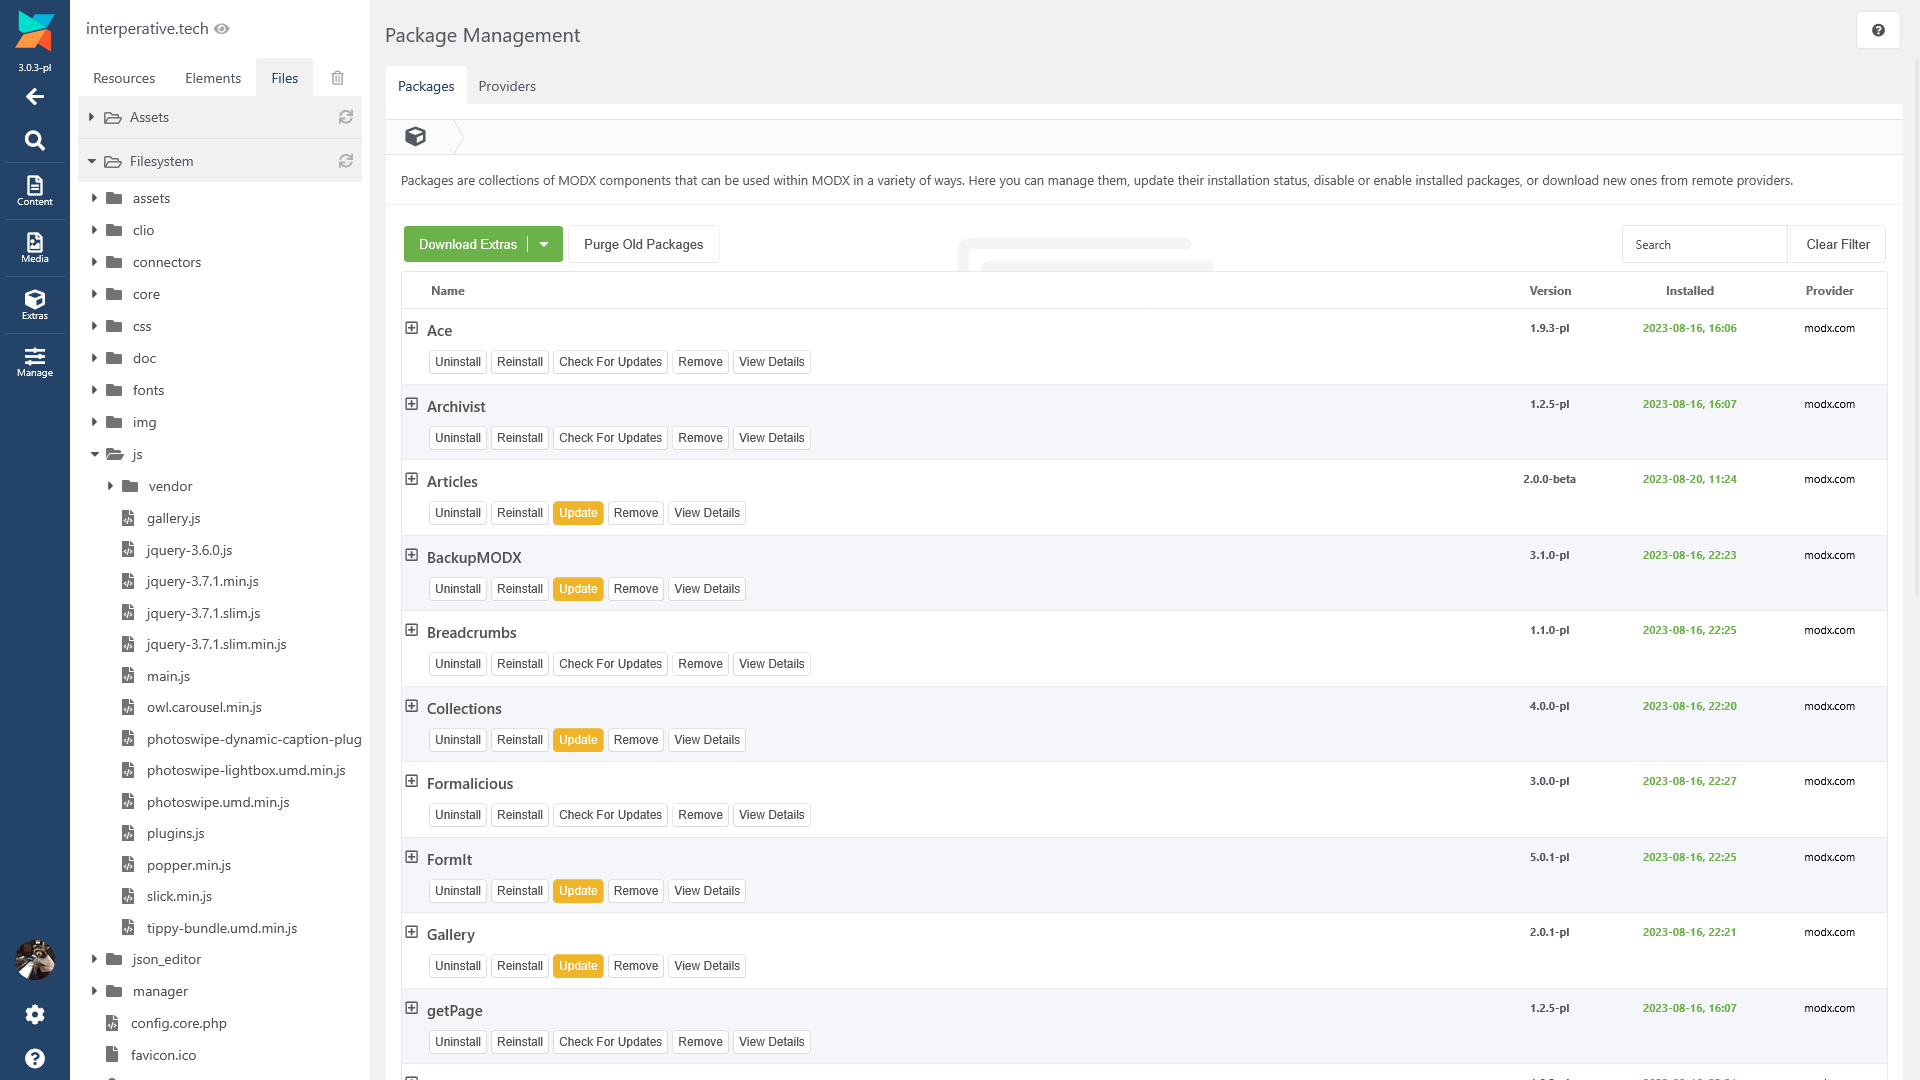The image size is (1920, 1080).
Task: Refresh the Filesystem media source
Action: click(x=346, y=161)
